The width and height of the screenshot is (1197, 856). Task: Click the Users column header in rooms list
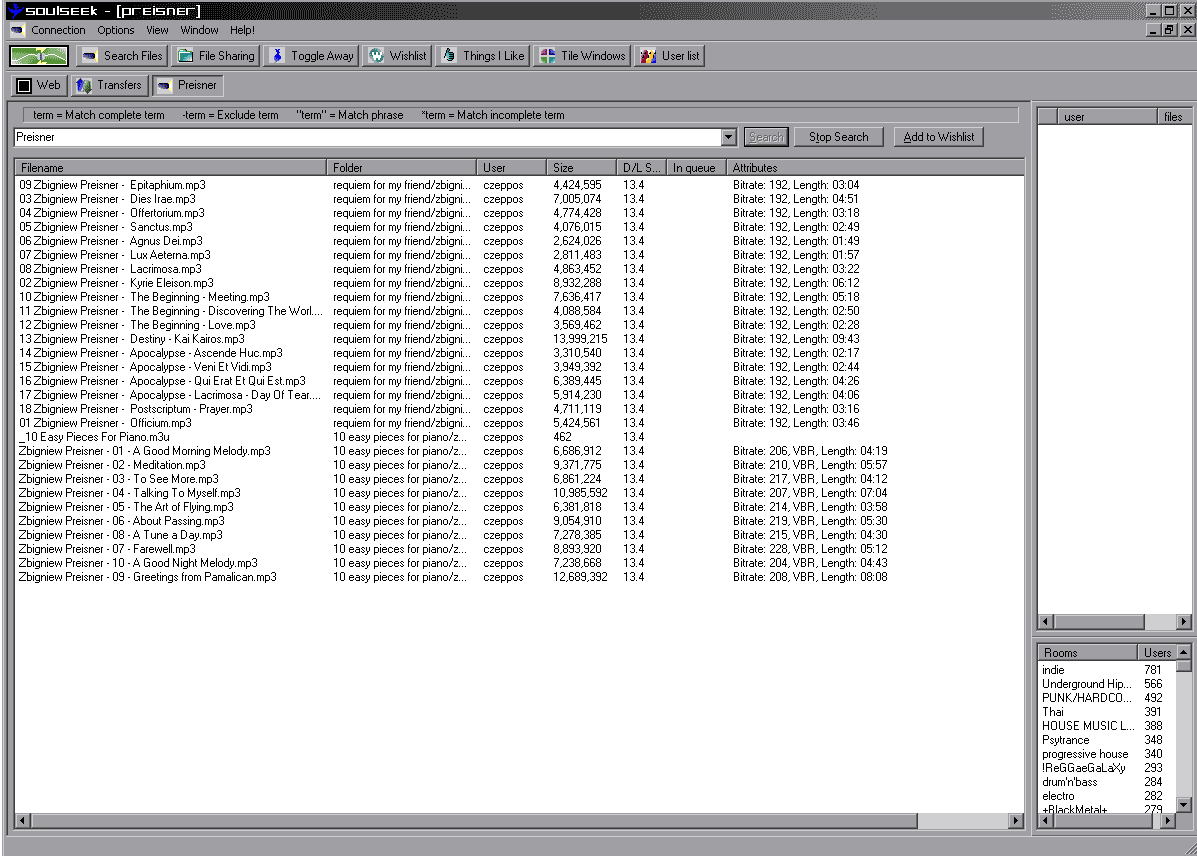pos(1157,653)
